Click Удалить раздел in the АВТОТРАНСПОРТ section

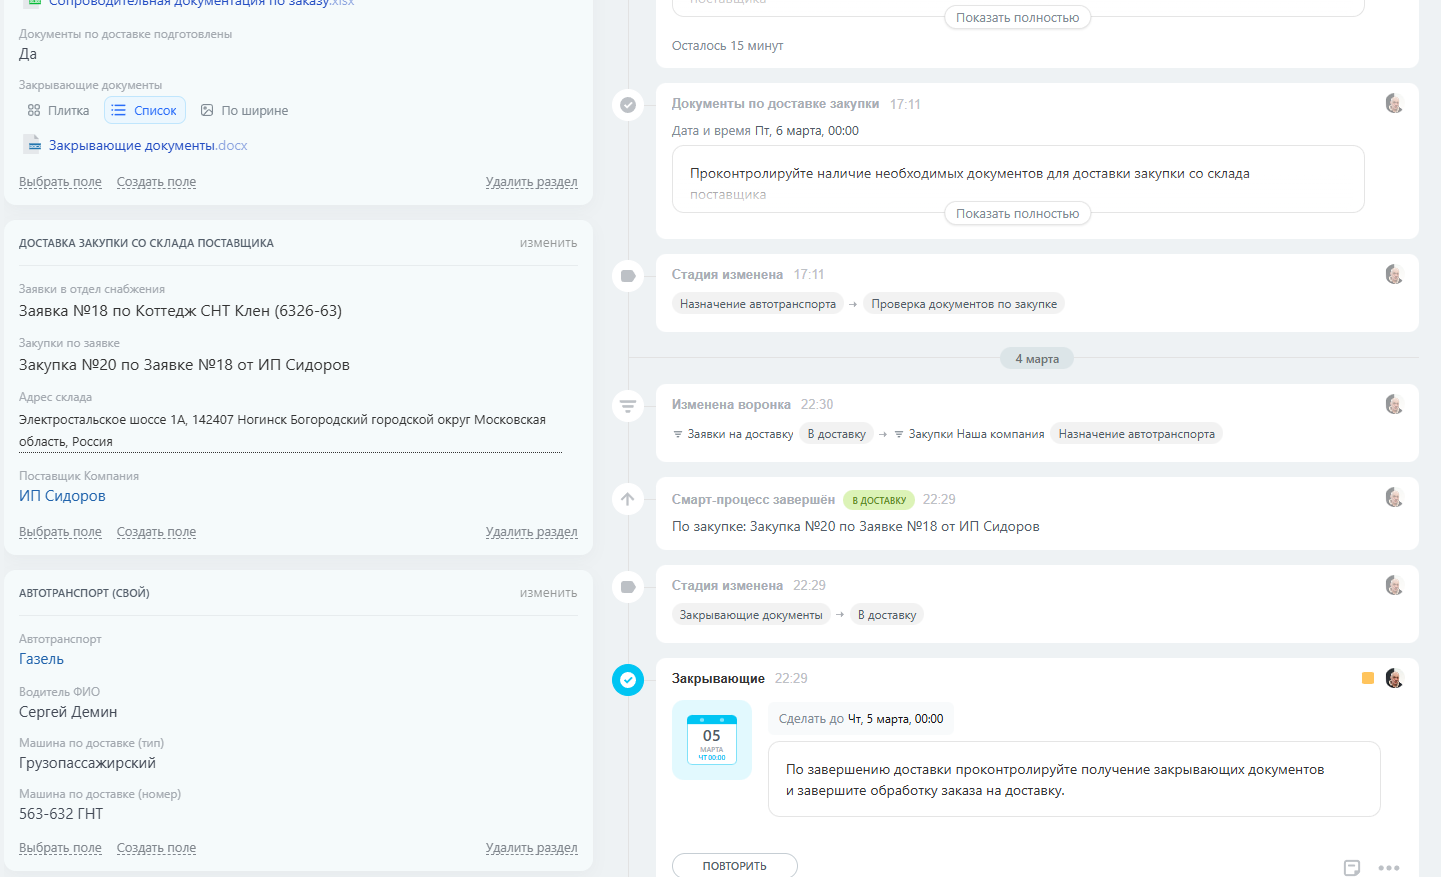coord(532,848)
